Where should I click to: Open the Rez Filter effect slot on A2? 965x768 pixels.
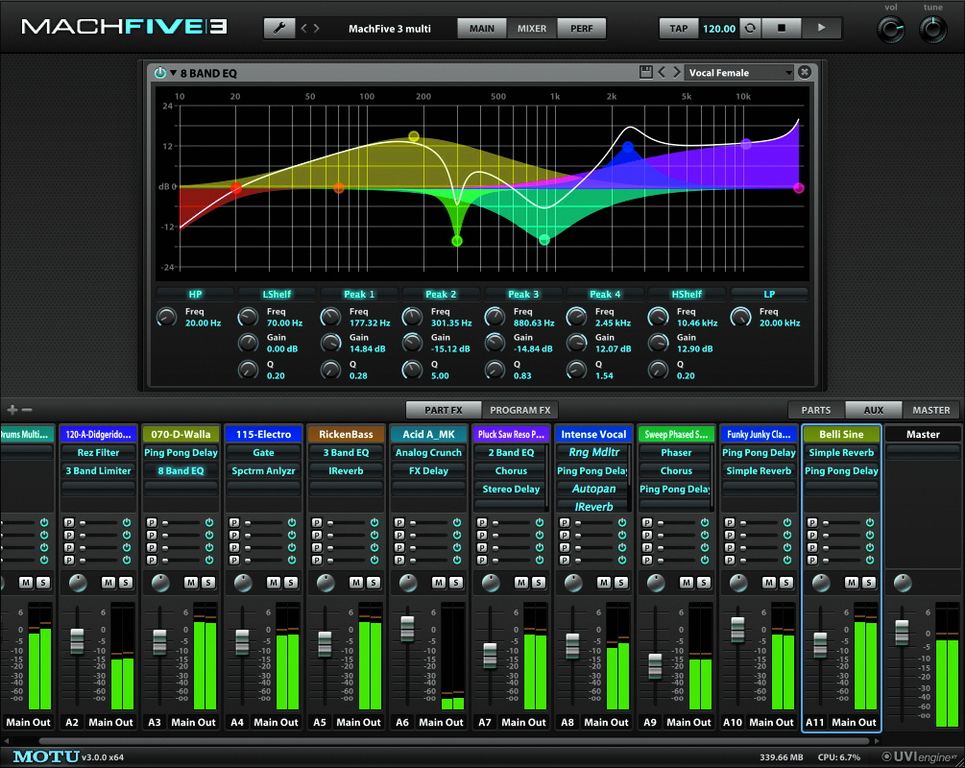coord(98,452)
